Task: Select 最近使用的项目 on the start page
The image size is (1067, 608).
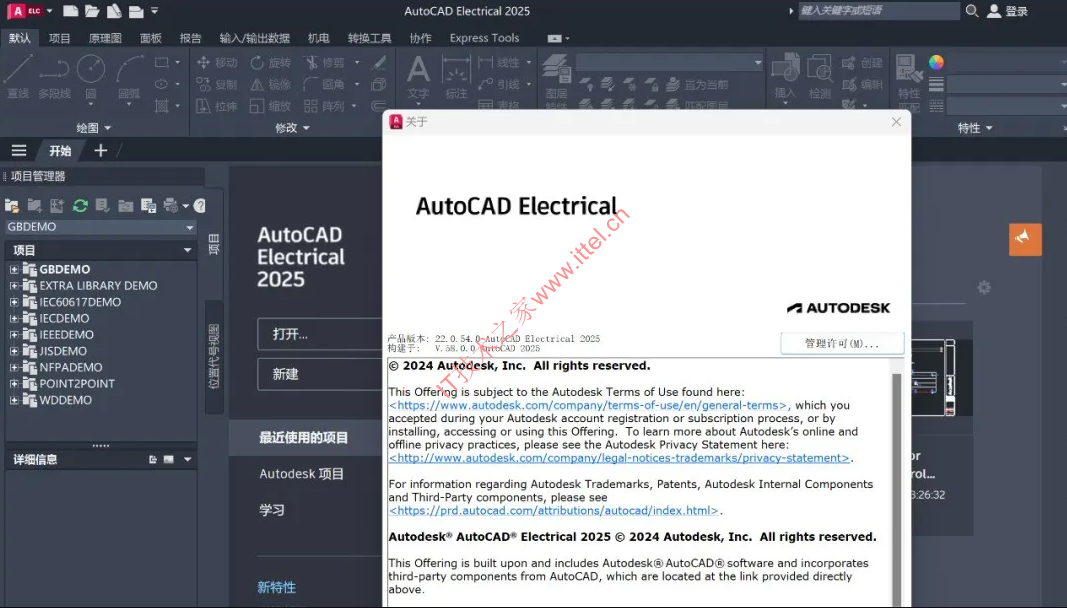Action: point(303,438)
